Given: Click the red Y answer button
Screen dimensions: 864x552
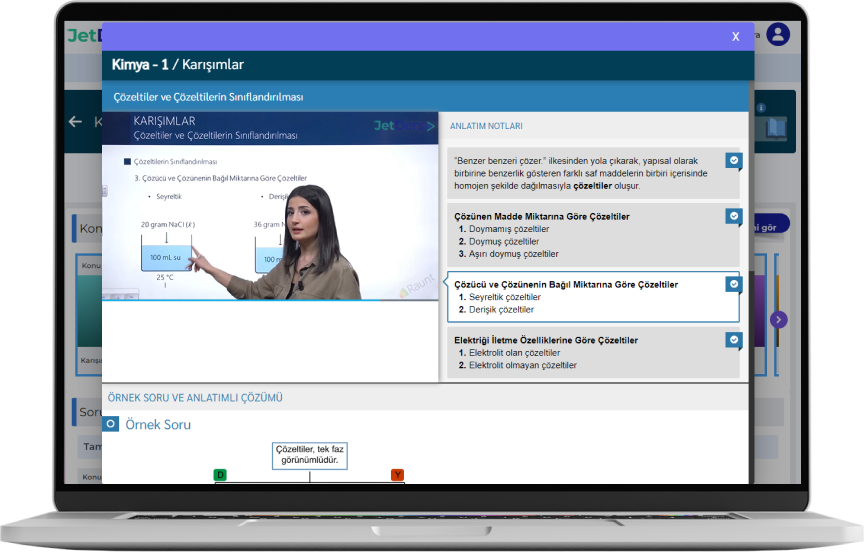Looking at the screenshot, I should (x=397, y=475).
